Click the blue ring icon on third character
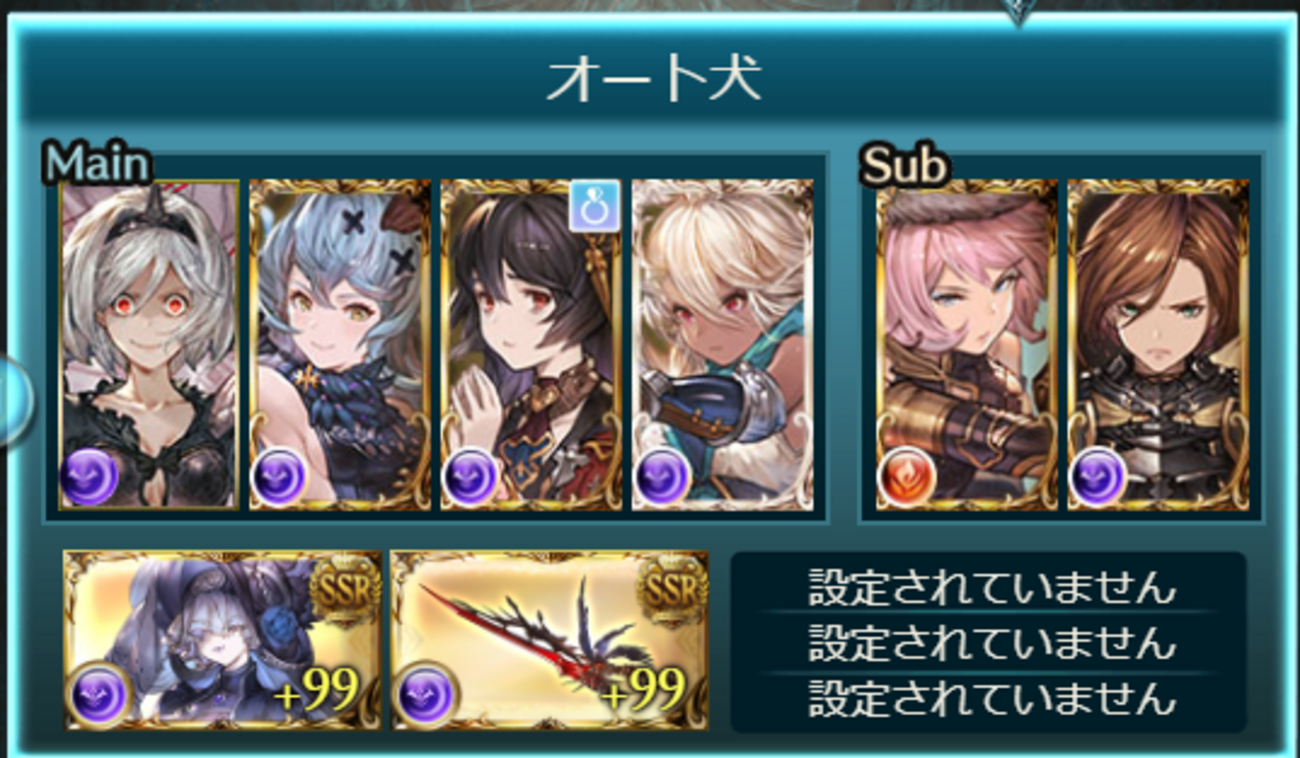Image resolution: width=1300 pixels, height=758 pixels. [x=595, y=205]
